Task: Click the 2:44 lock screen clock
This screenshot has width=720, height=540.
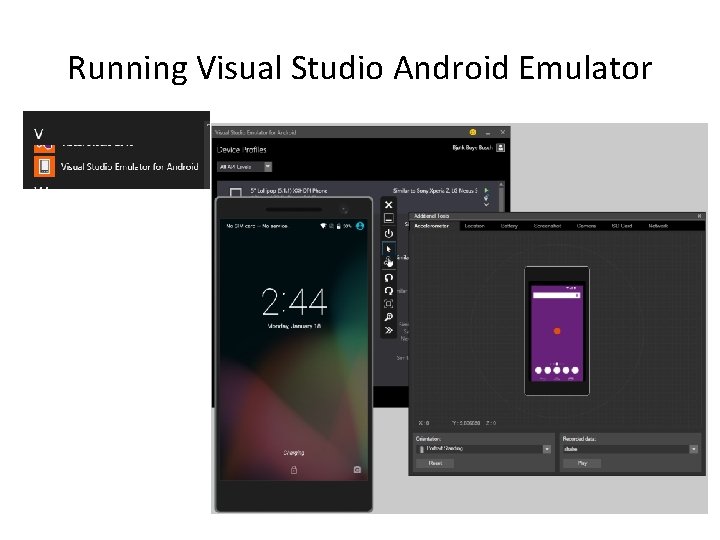Action: point(294,302)
